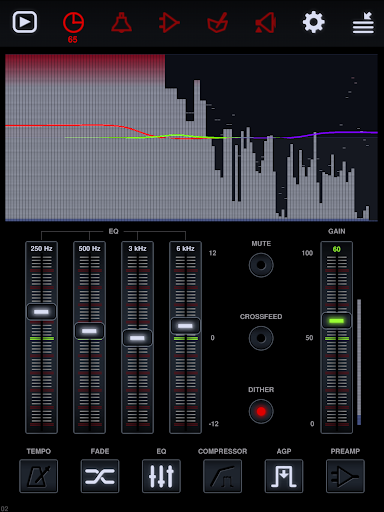Tap the red alarm bell icon
This screenshot has height=512, width=384.
click(x=121, y=23)
